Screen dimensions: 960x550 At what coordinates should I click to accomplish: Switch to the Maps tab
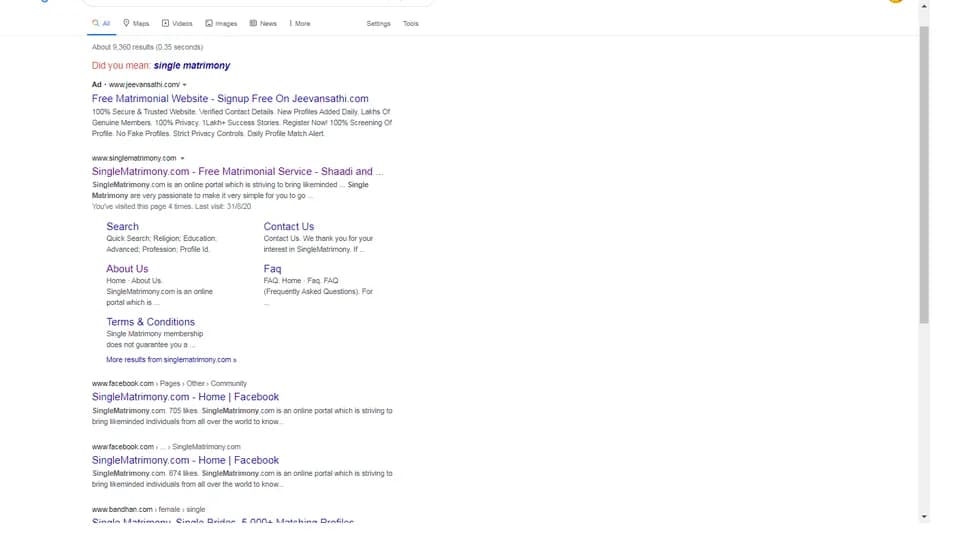136,23
